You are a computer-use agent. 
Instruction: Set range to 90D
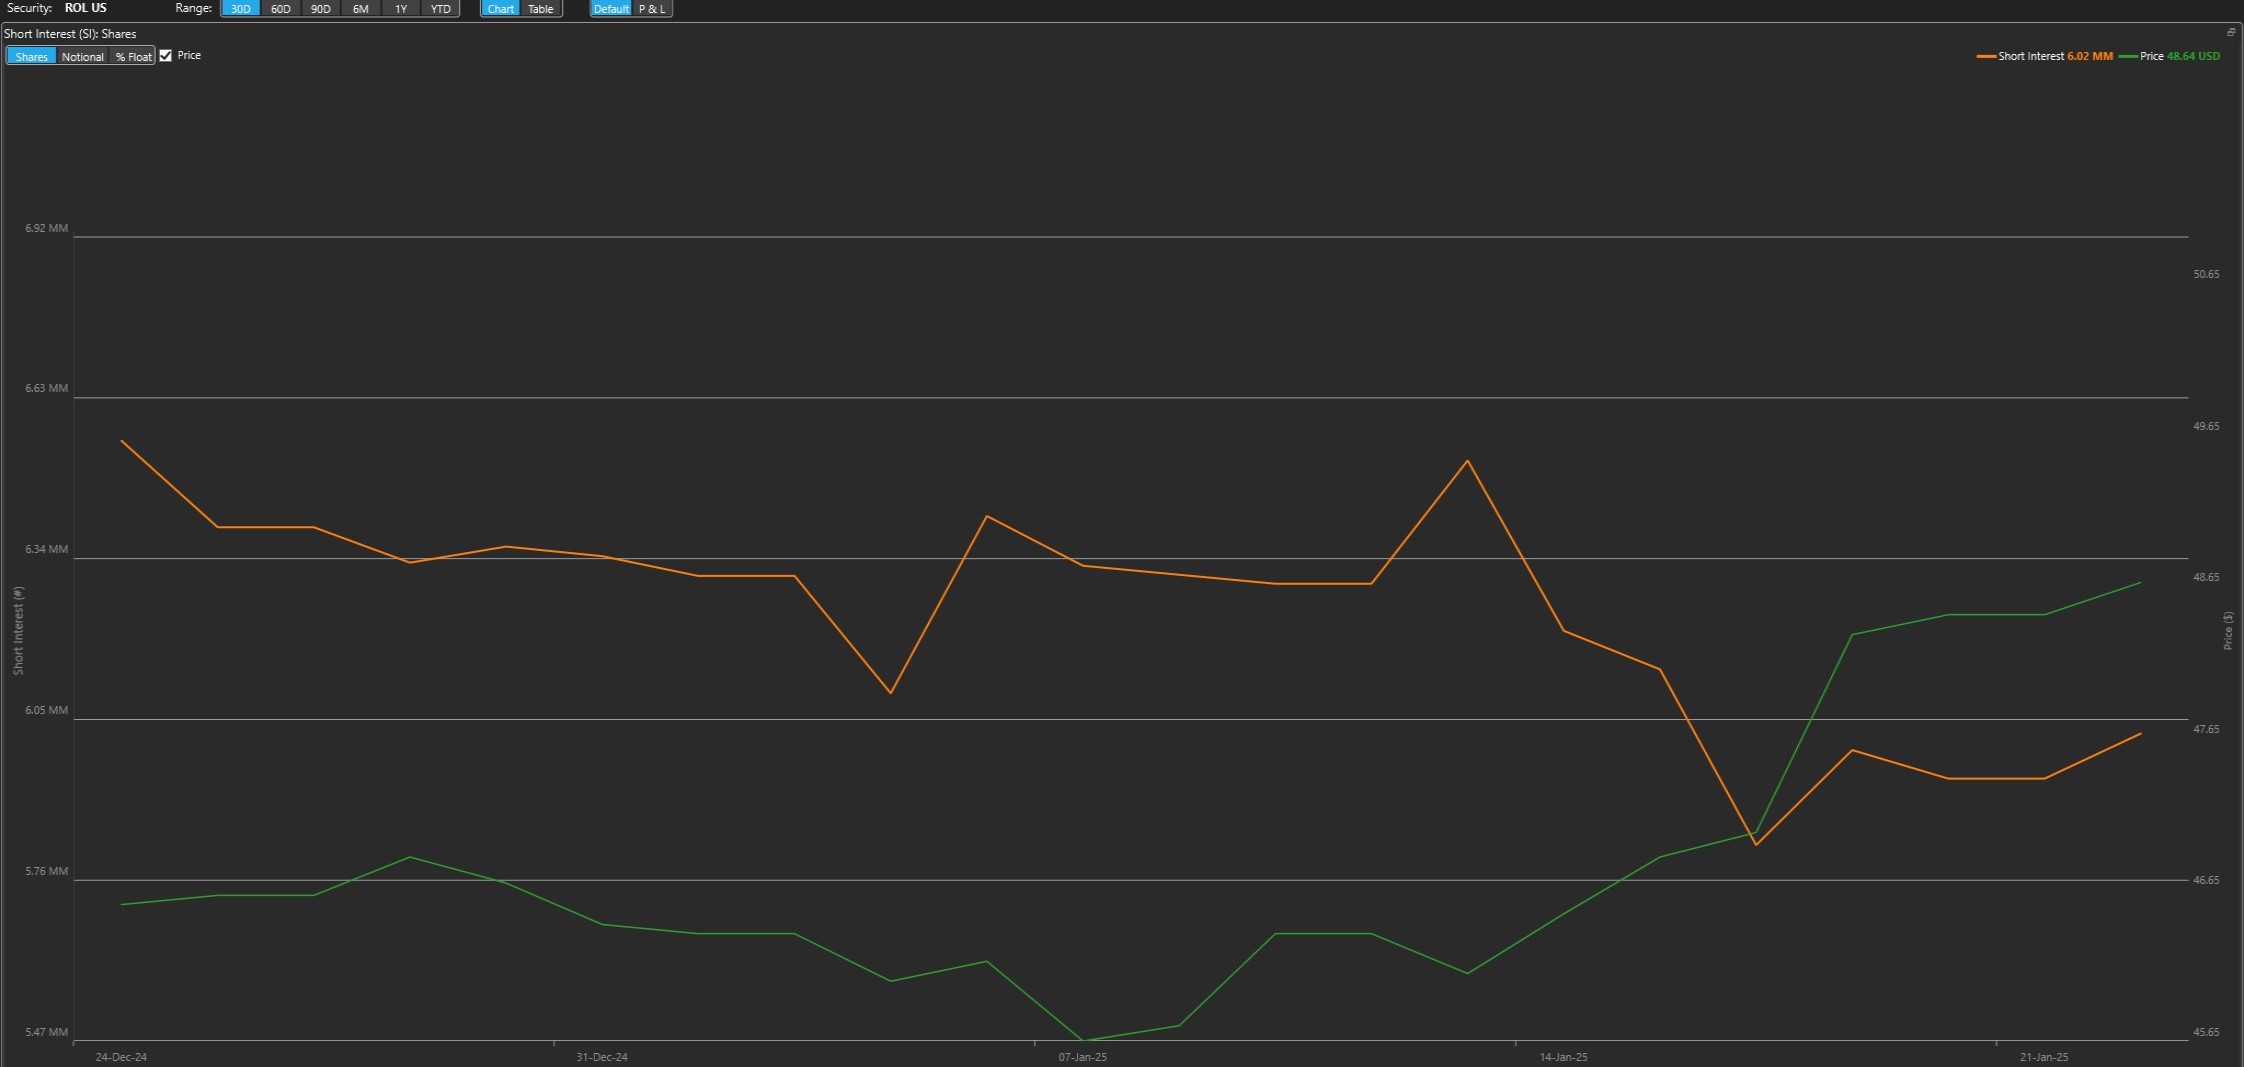point(320,9)
